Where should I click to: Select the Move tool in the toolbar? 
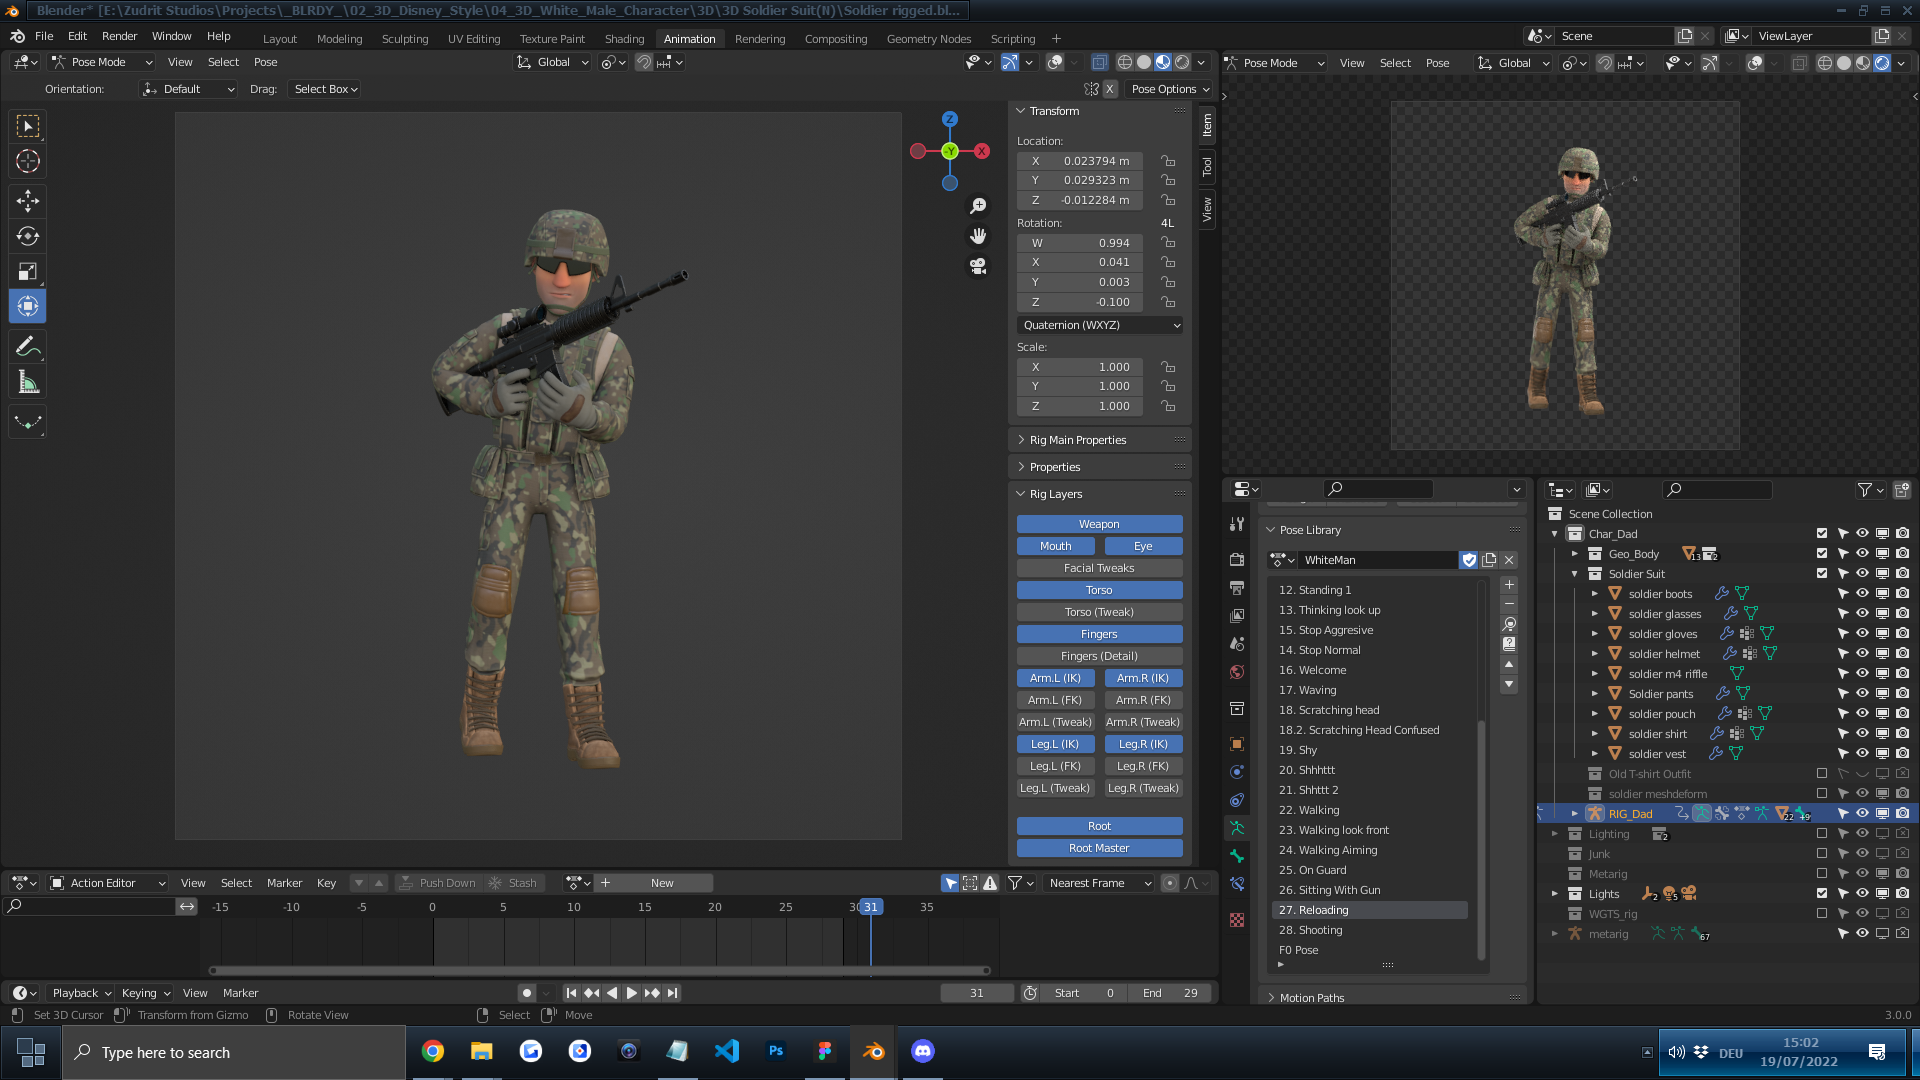(x=28, y=201)
